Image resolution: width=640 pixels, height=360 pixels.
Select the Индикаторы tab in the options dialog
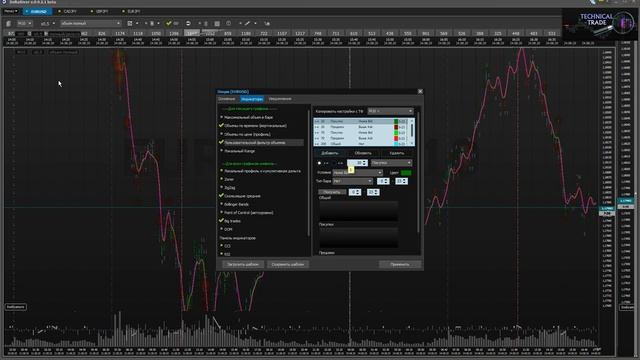[252, 99]
